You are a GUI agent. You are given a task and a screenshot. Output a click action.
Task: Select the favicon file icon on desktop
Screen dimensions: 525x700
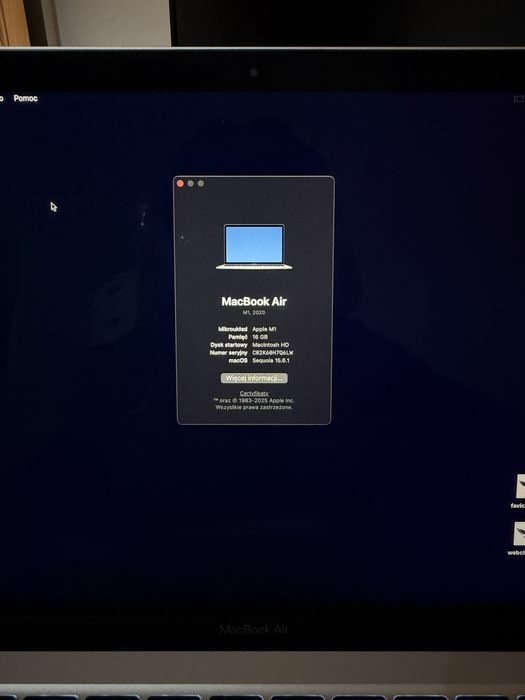pos(521,487)
